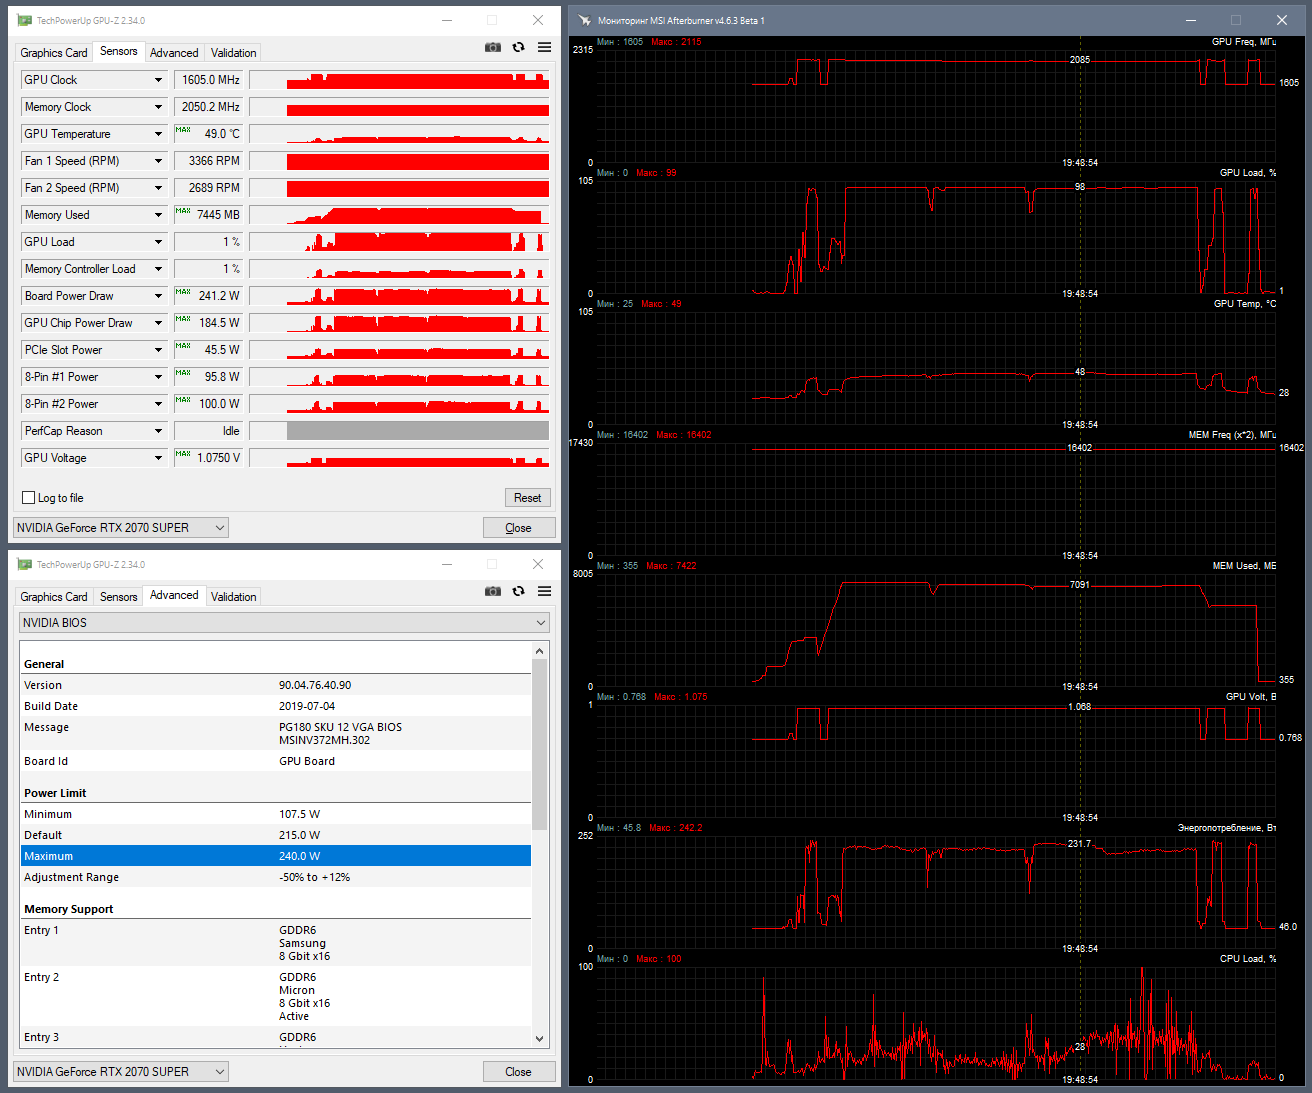The height and width of the screenshot is (1093, 1312).
Task: Click the refresh icon in the Sensors window
Action: coord(518,47)
